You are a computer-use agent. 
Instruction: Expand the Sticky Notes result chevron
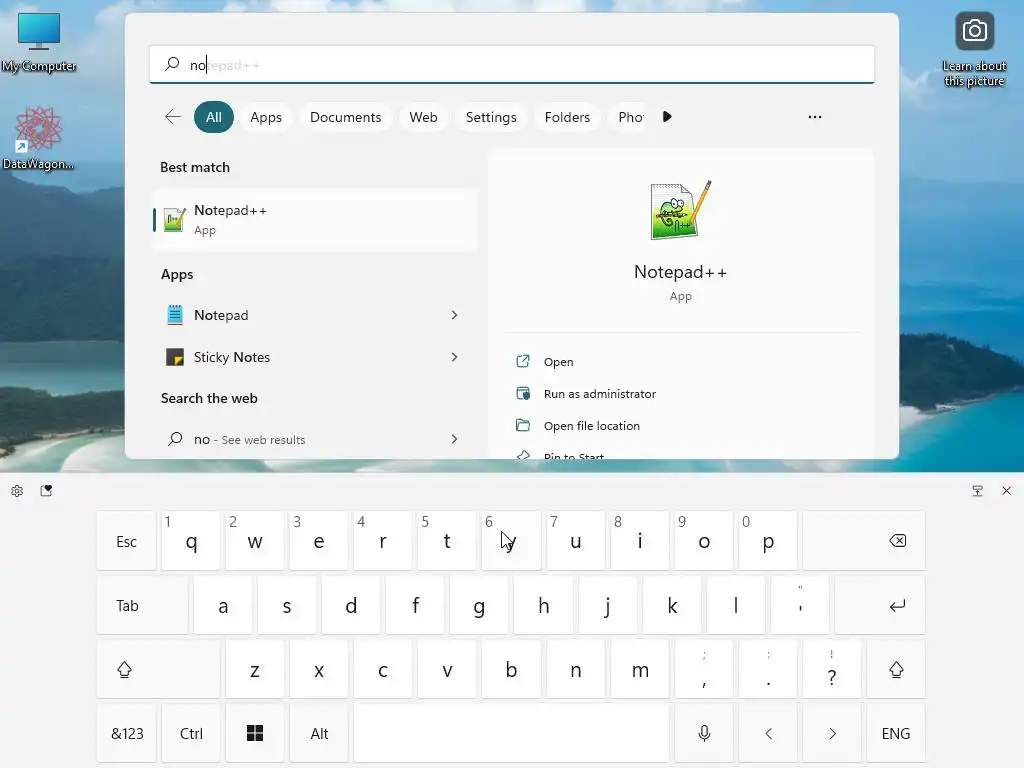click(455, 357)
